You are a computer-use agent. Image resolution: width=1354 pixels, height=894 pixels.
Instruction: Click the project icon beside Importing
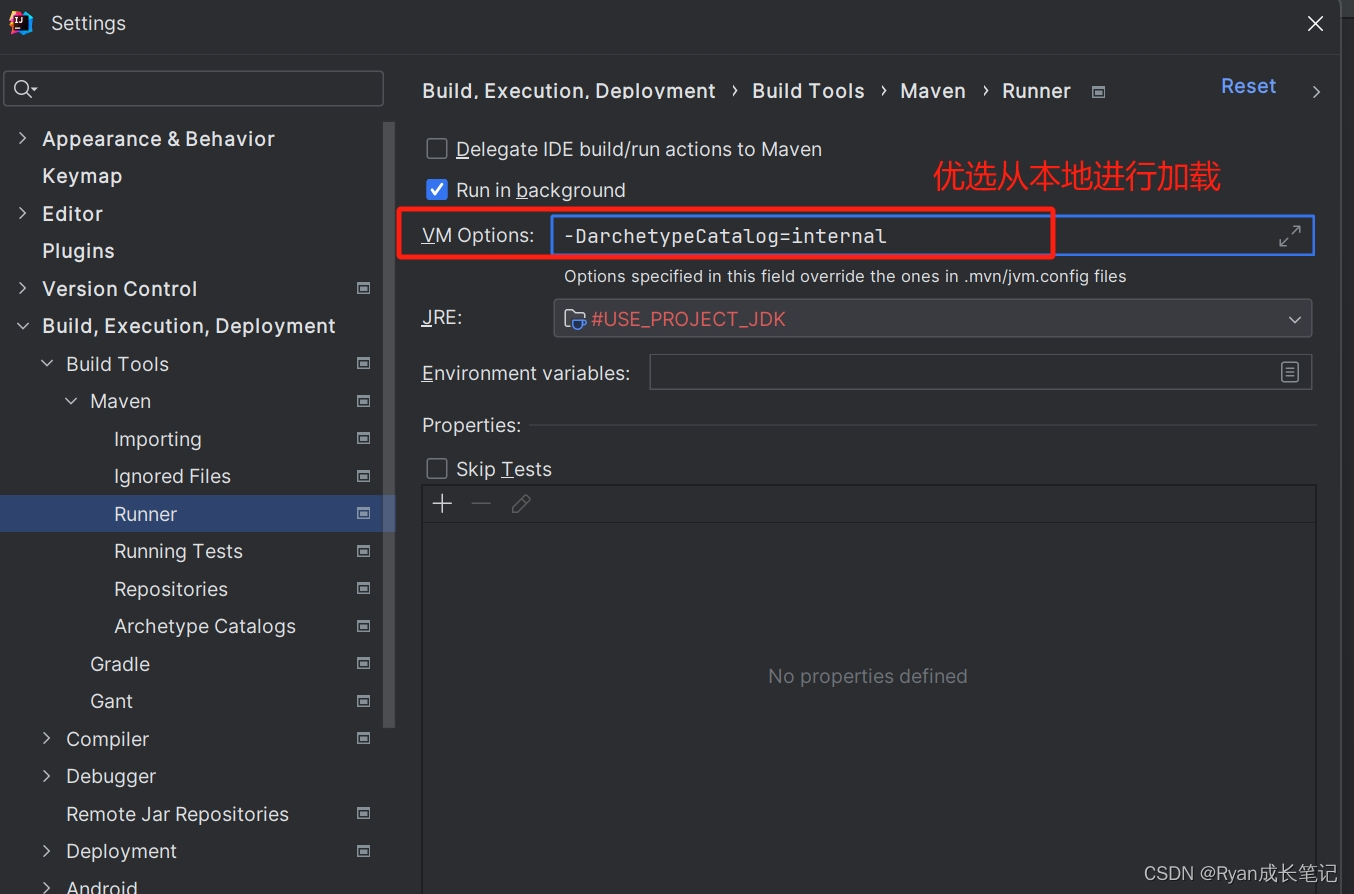pos(364,438)
